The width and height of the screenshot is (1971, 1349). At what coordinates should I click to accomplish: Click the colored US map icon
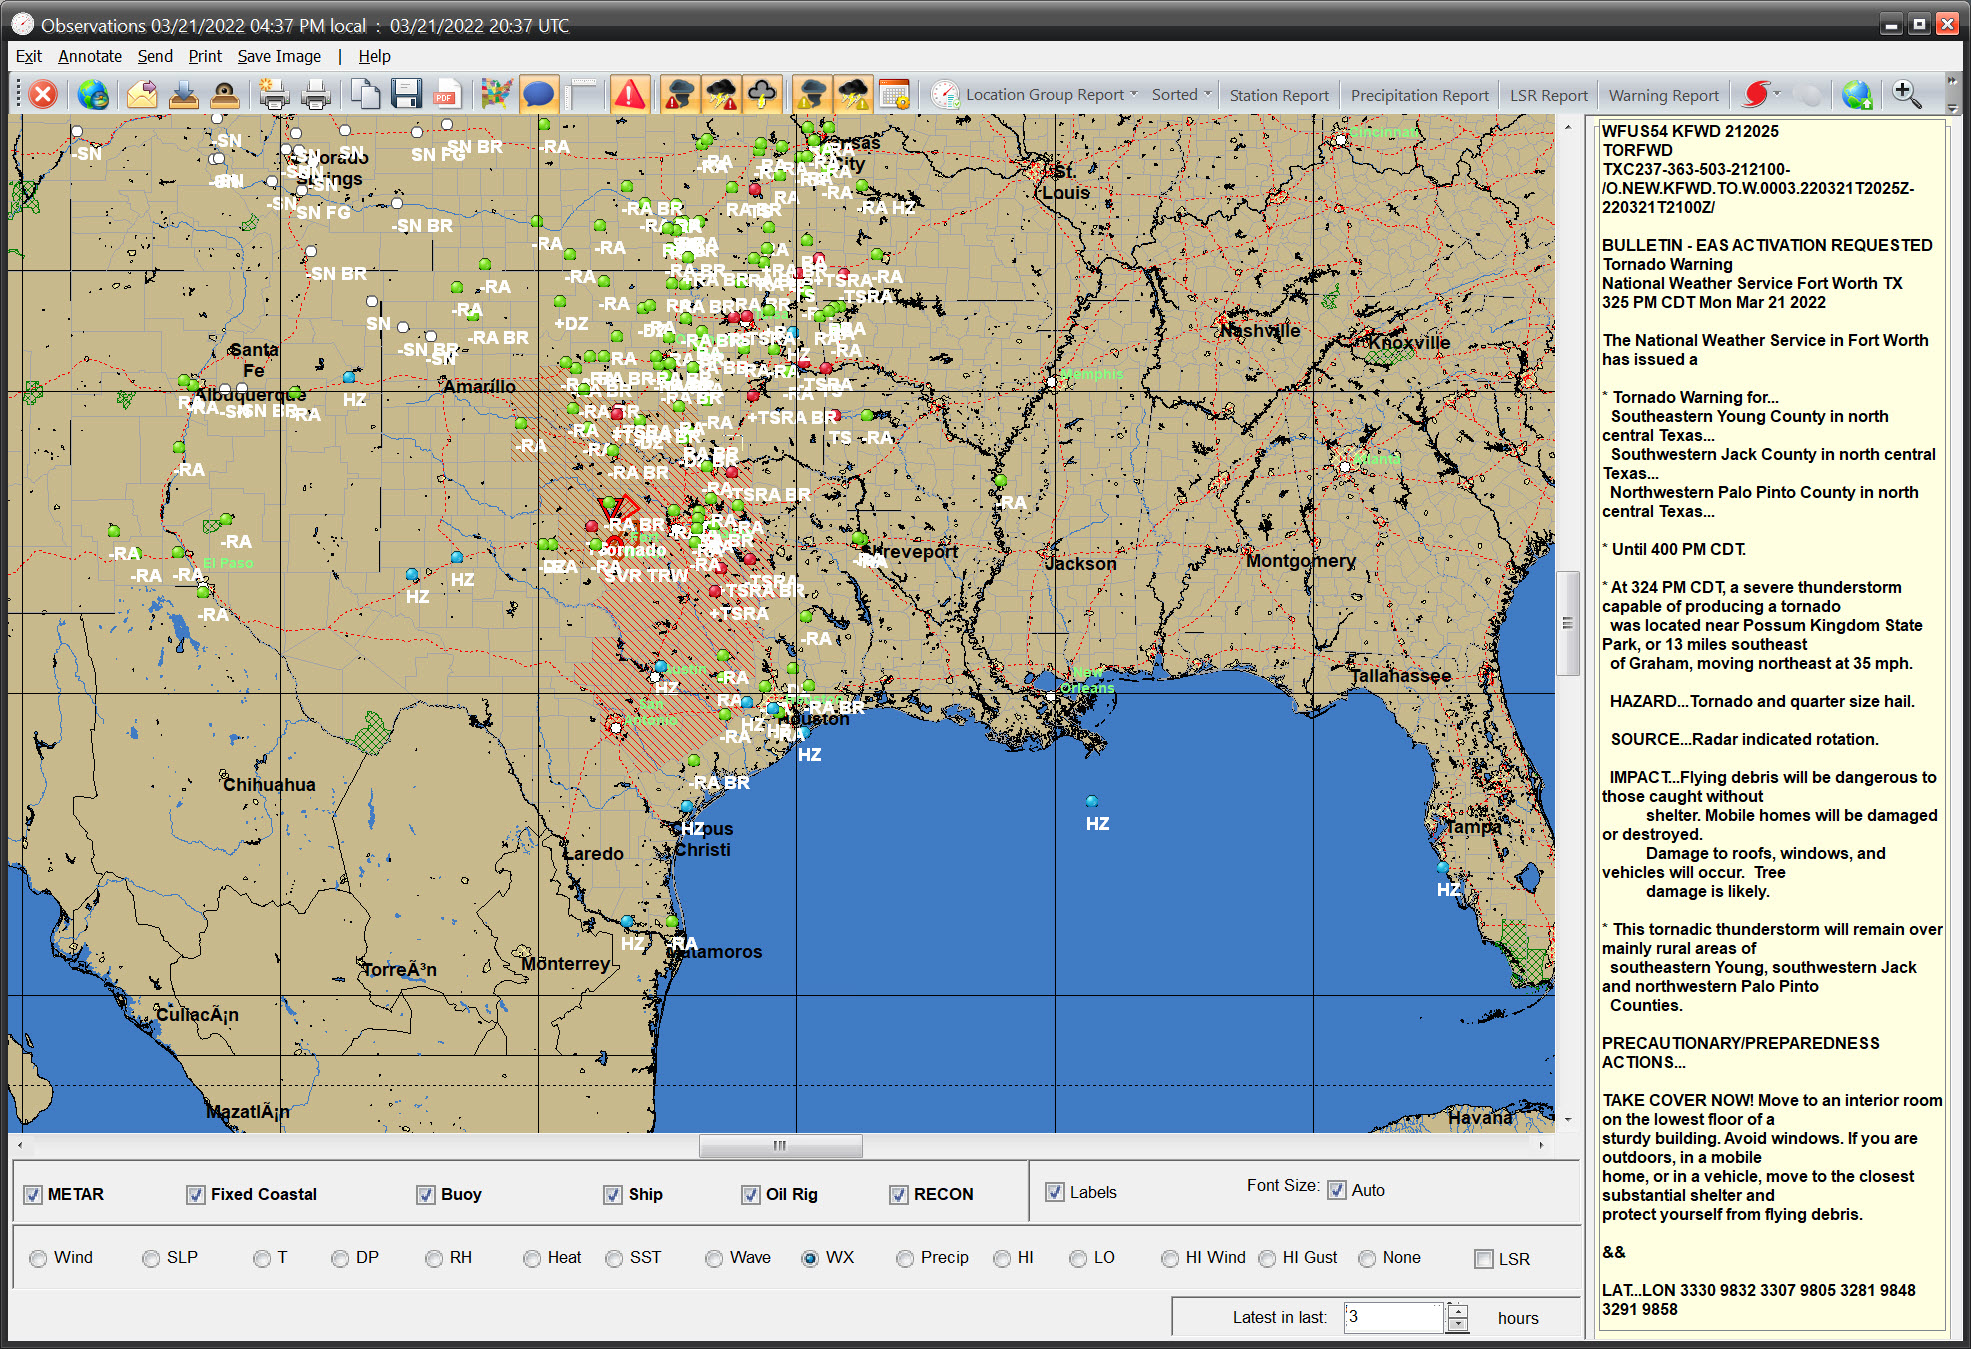pyautogui.click(x=496, y=95)
